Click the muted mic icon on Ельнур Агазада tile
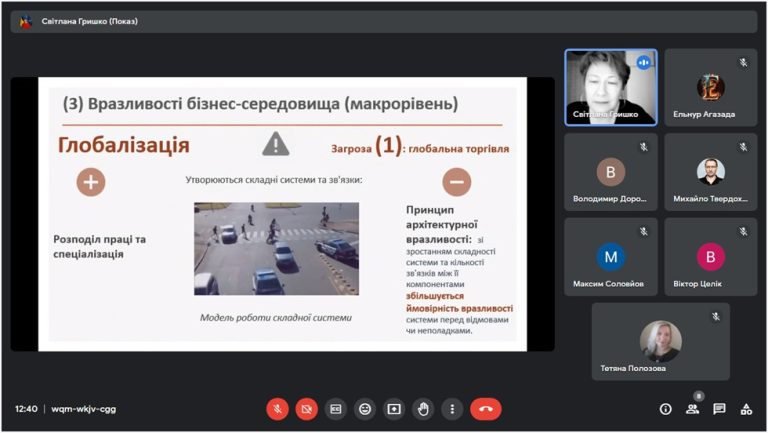 tap(744, 62)
